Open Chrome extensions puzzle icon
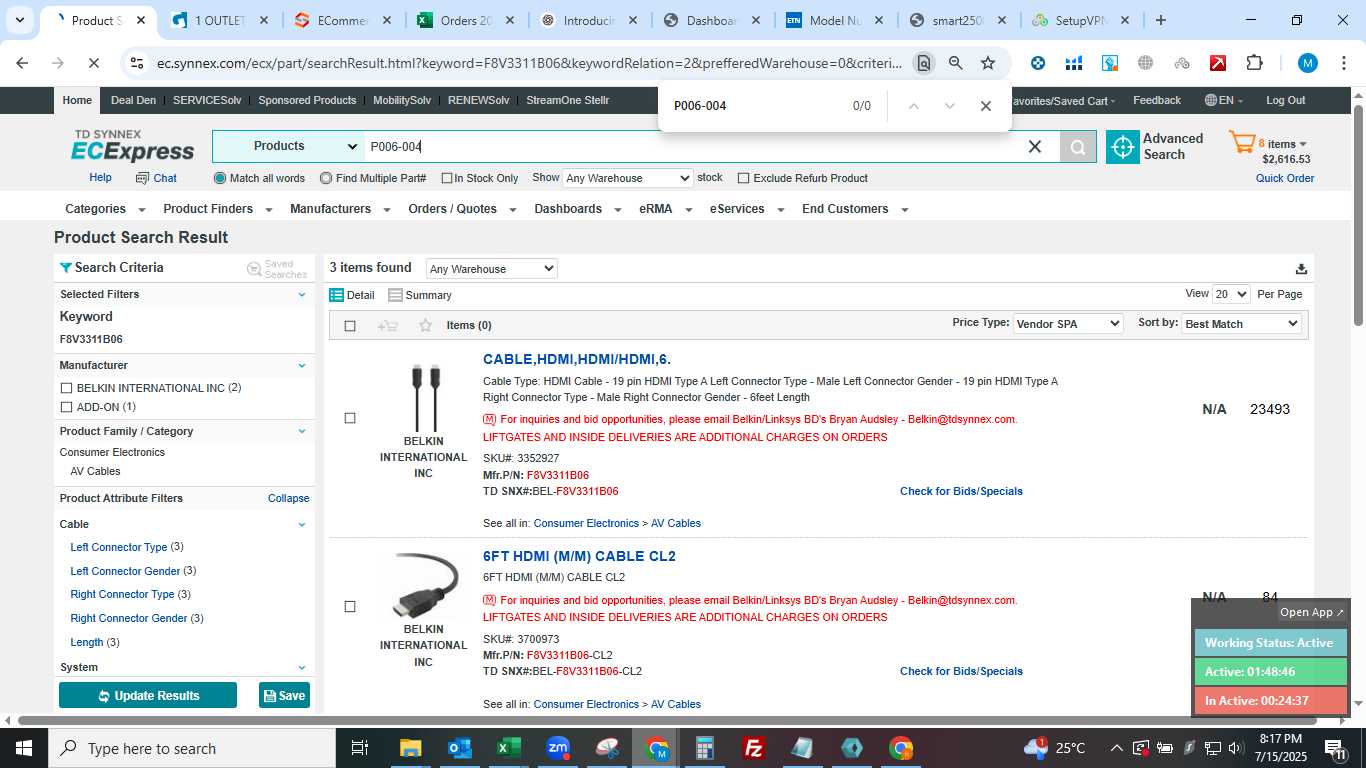 [x=1254, y=63]
